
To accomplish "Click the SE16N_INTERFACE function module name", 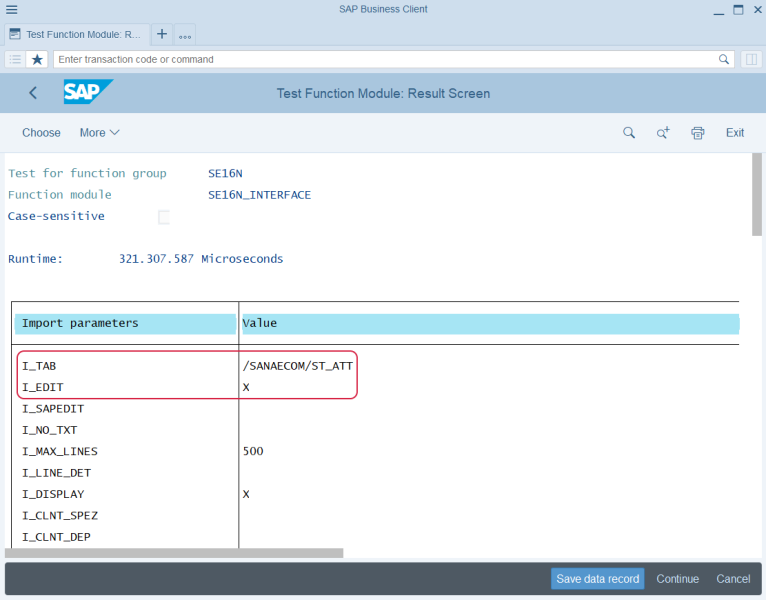I will click(259, 195).
